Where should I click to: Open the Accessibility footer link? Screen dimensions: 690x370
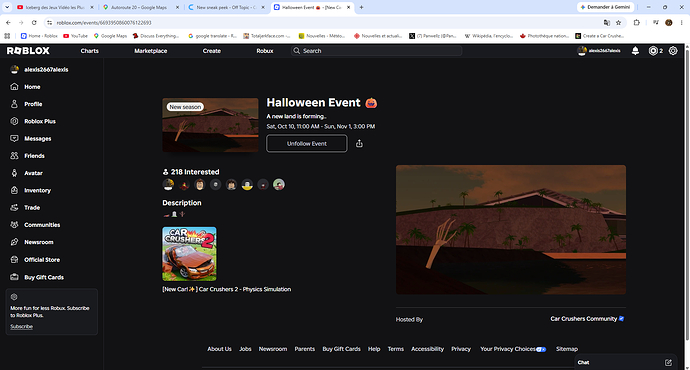coord(427,349)
